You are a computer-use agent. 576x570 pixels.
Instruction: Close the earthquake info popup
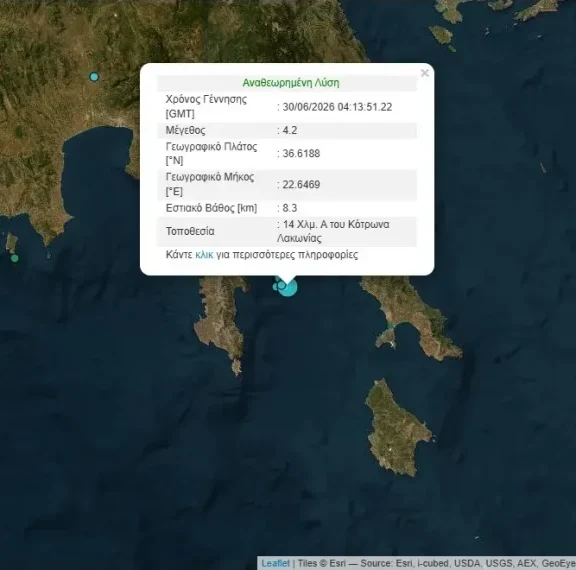point(425,73)
